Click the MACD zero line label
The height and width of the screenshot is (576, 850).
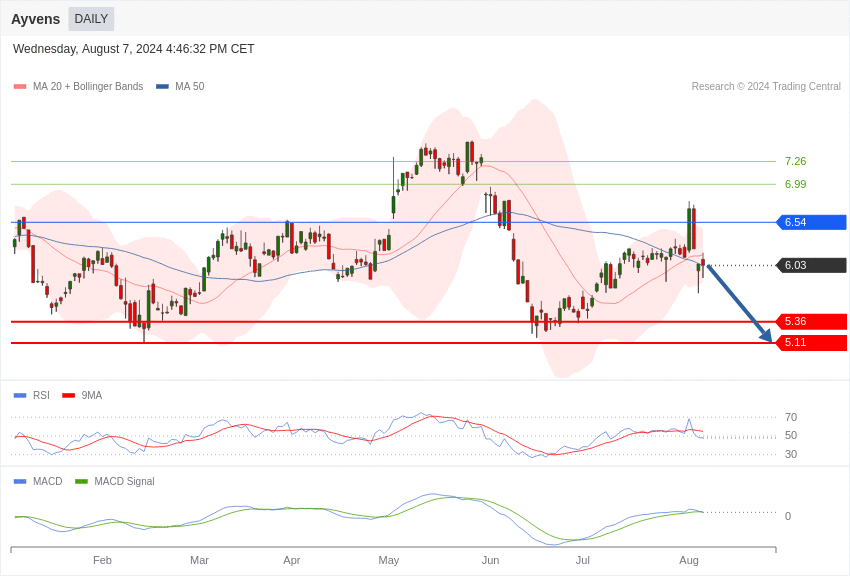point(788,516)
